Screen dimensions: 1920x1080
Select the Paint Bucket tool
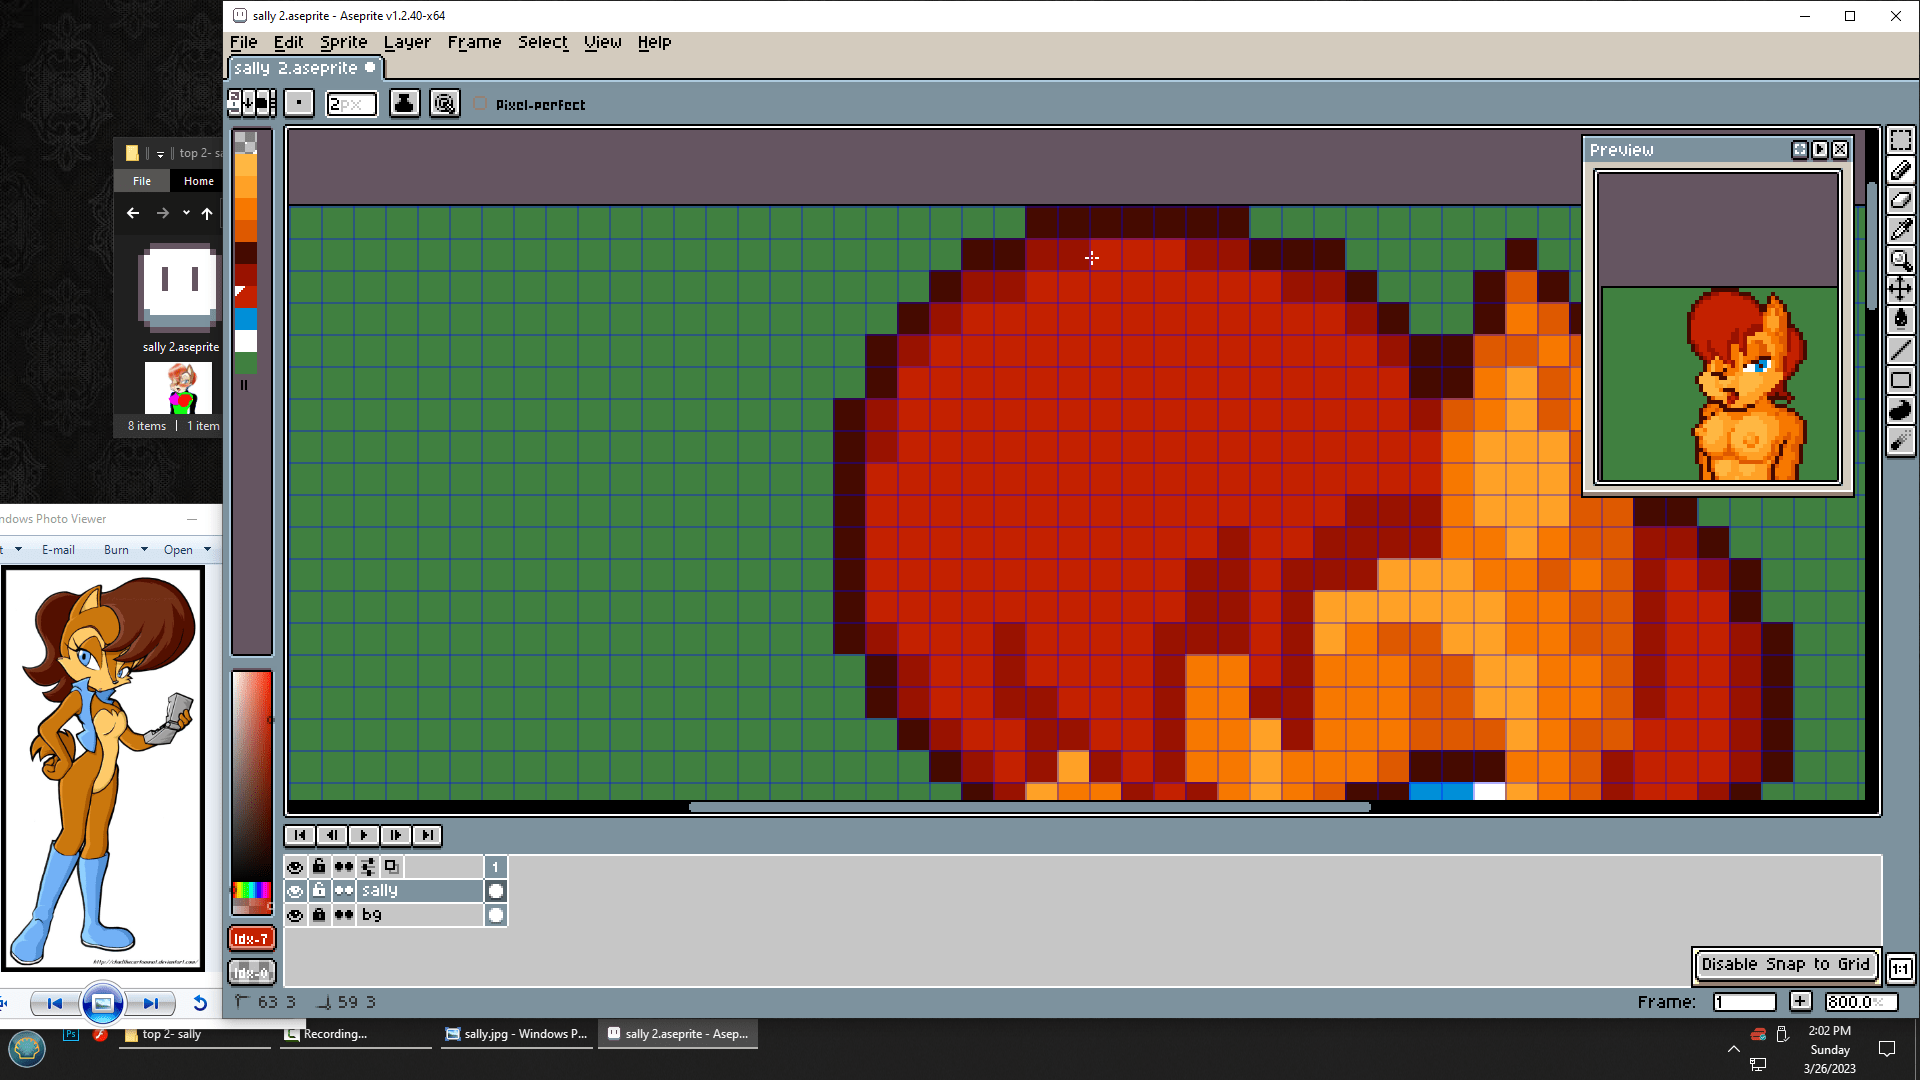(1900, 320)
